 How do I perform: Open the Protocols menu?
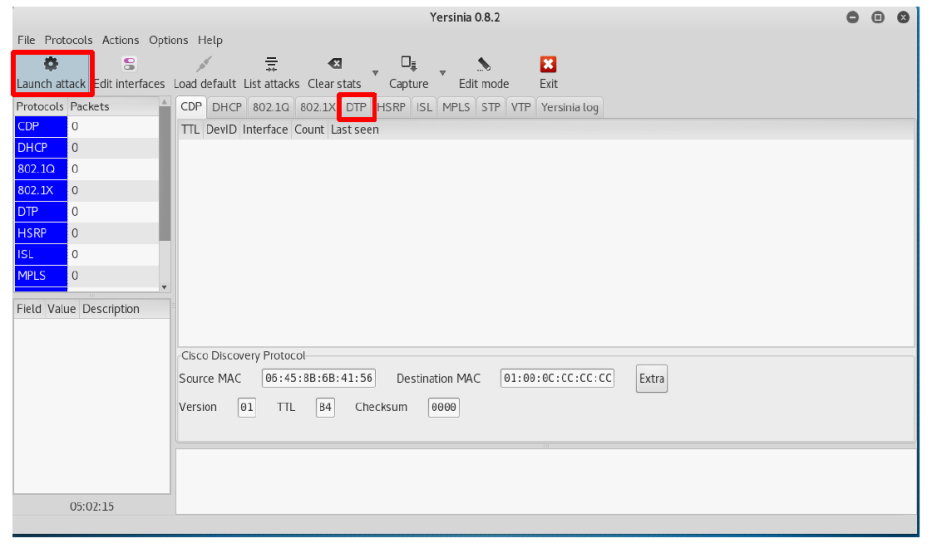69,40
